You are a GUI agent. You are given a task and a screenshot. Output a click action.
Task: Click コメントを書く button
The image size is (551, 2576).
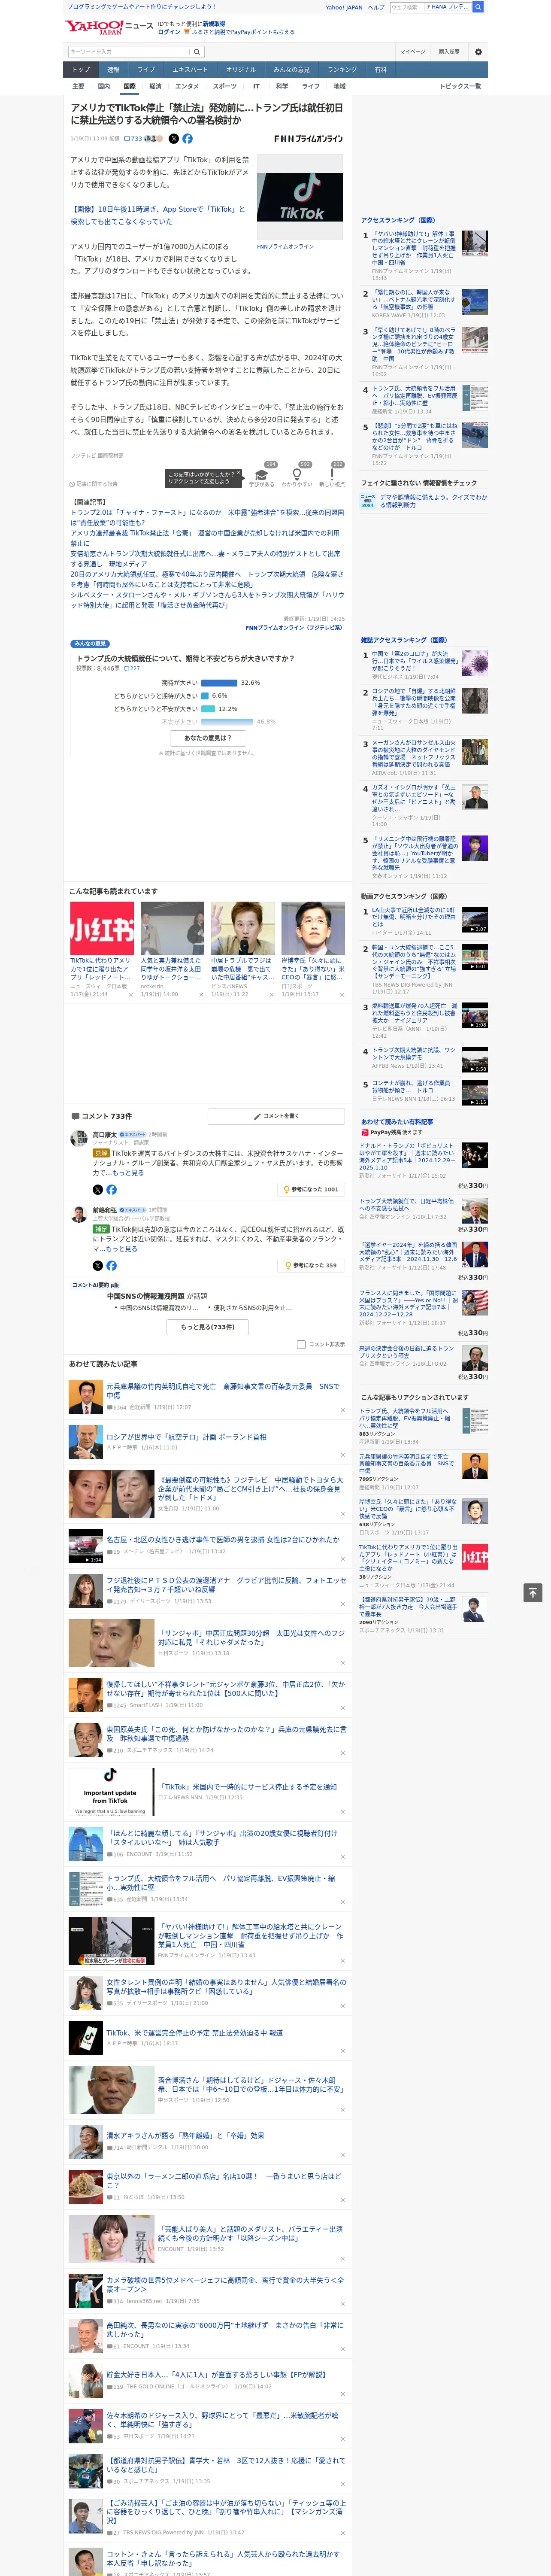(277, 1115)
